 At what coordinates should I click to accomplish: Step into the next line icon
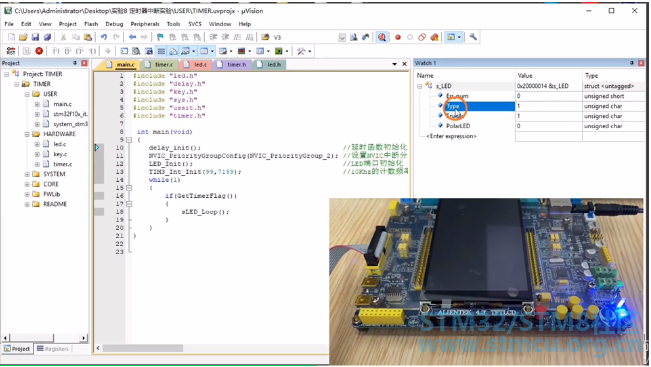click(56, 51)
